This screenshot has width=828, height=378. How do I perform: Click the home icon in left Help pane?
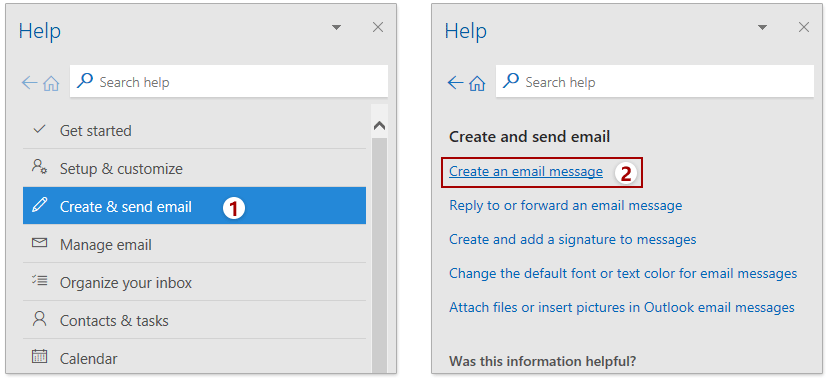pyautogui.click(x=51, y=83)
